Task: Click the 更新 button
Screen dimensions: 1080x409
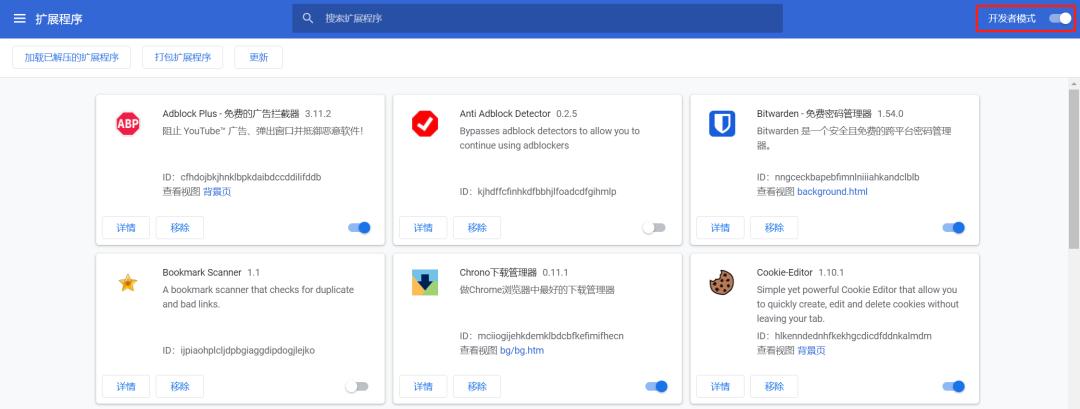Action: [x=258, y=58]
